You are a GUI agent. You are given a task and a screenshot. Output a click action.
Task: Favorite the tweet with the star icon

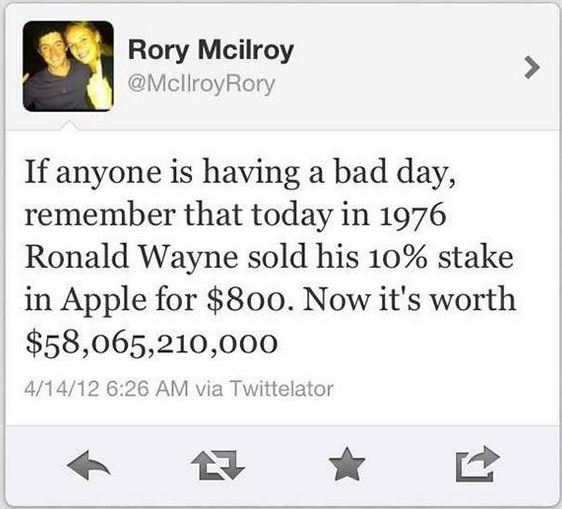pyautogui.click(x=347, y=464)
